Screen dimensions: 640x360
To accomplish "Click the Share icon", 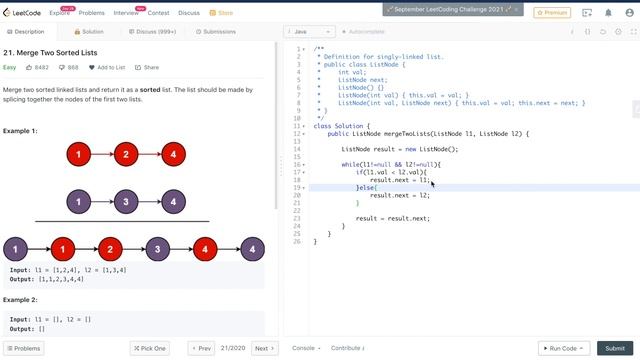I will click(138, 67).
